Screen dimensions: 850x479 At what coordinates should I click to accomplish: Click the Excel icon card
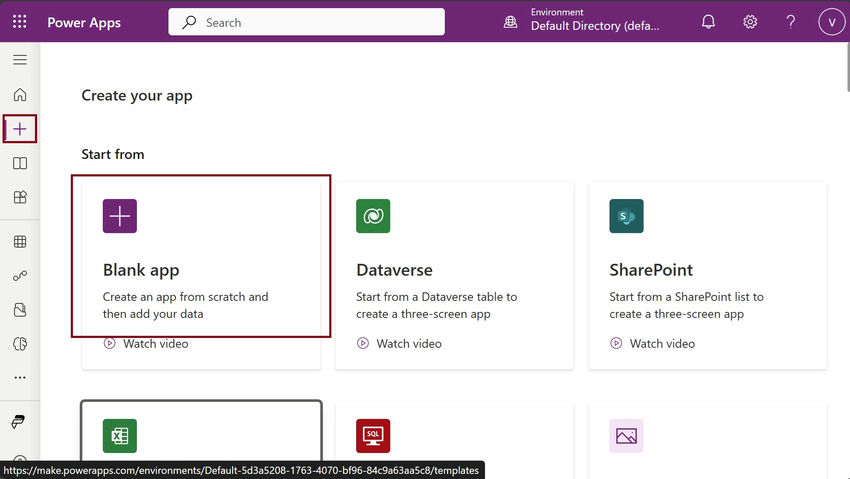[120, 436]
